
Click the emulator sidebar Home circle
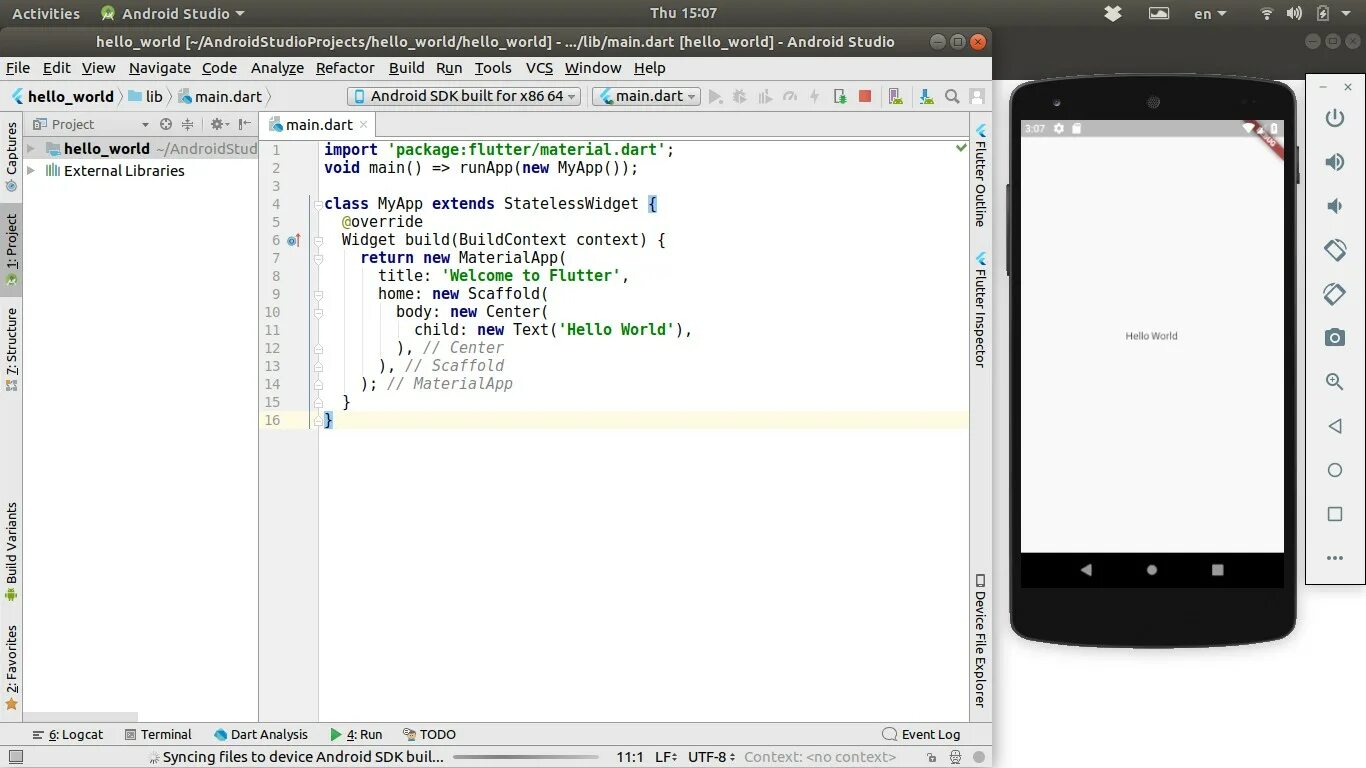point(1335,470)
